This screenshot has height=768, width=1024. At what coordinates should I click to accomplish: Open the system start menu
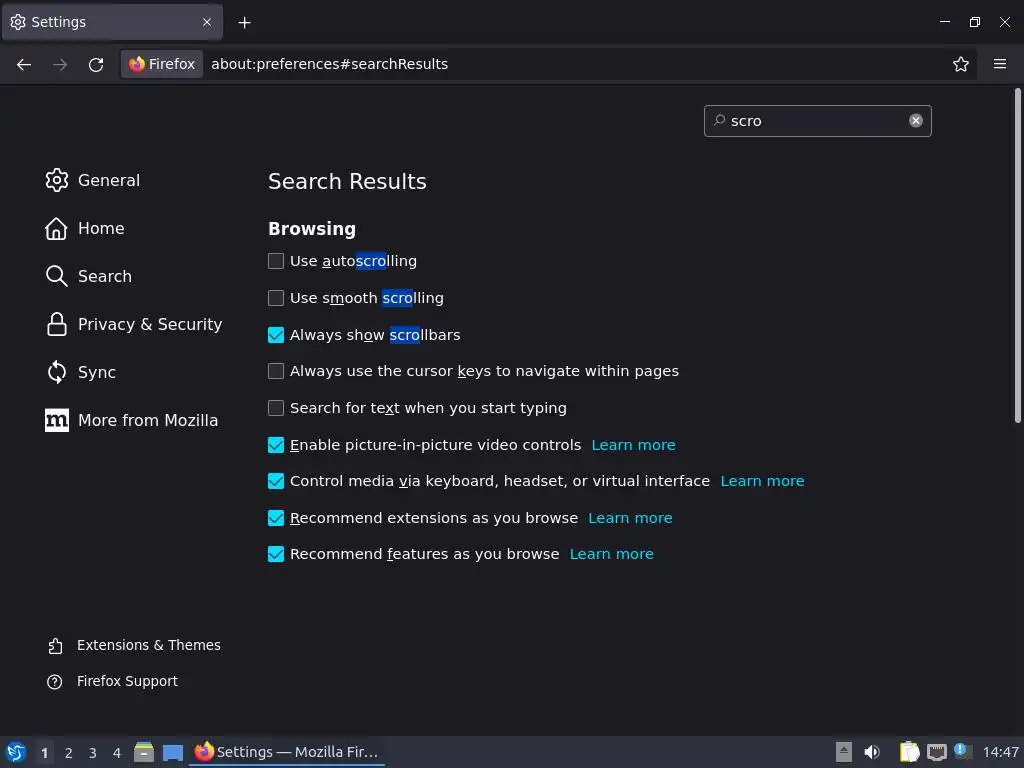point(16,752)
